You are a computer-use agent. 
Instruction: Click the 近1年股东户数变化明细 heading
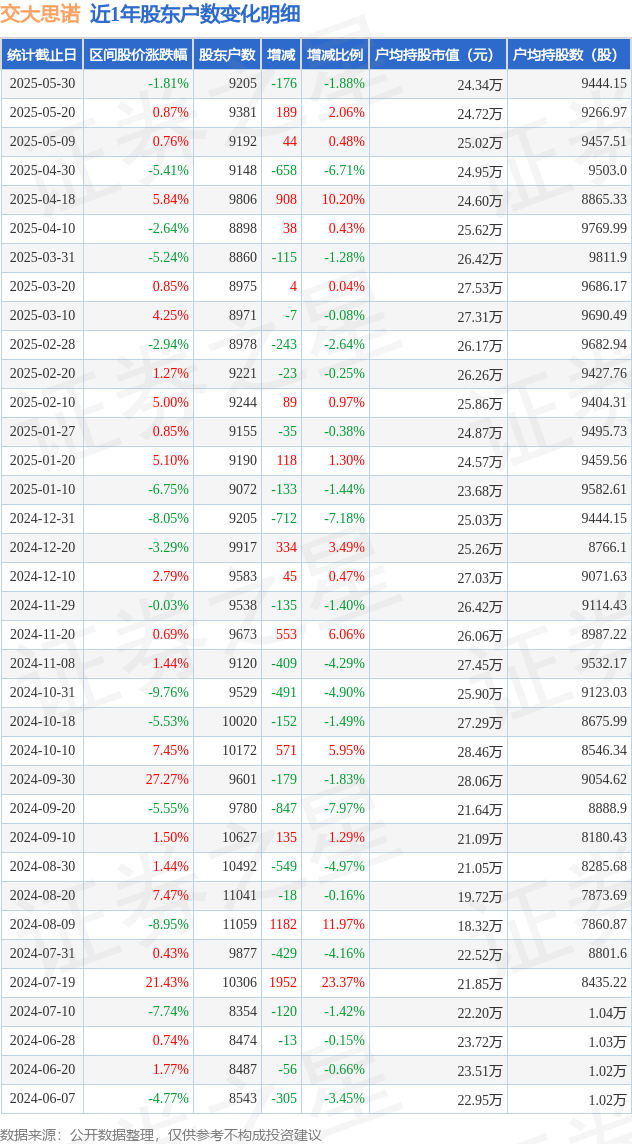click(x=195, y=15)
